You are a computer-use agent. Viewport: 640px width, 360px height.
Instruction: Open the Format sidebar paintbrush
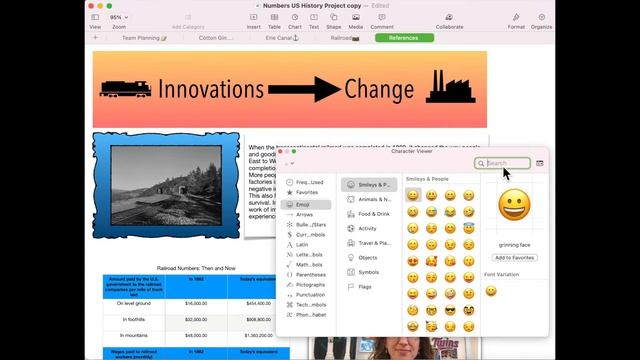516,21
